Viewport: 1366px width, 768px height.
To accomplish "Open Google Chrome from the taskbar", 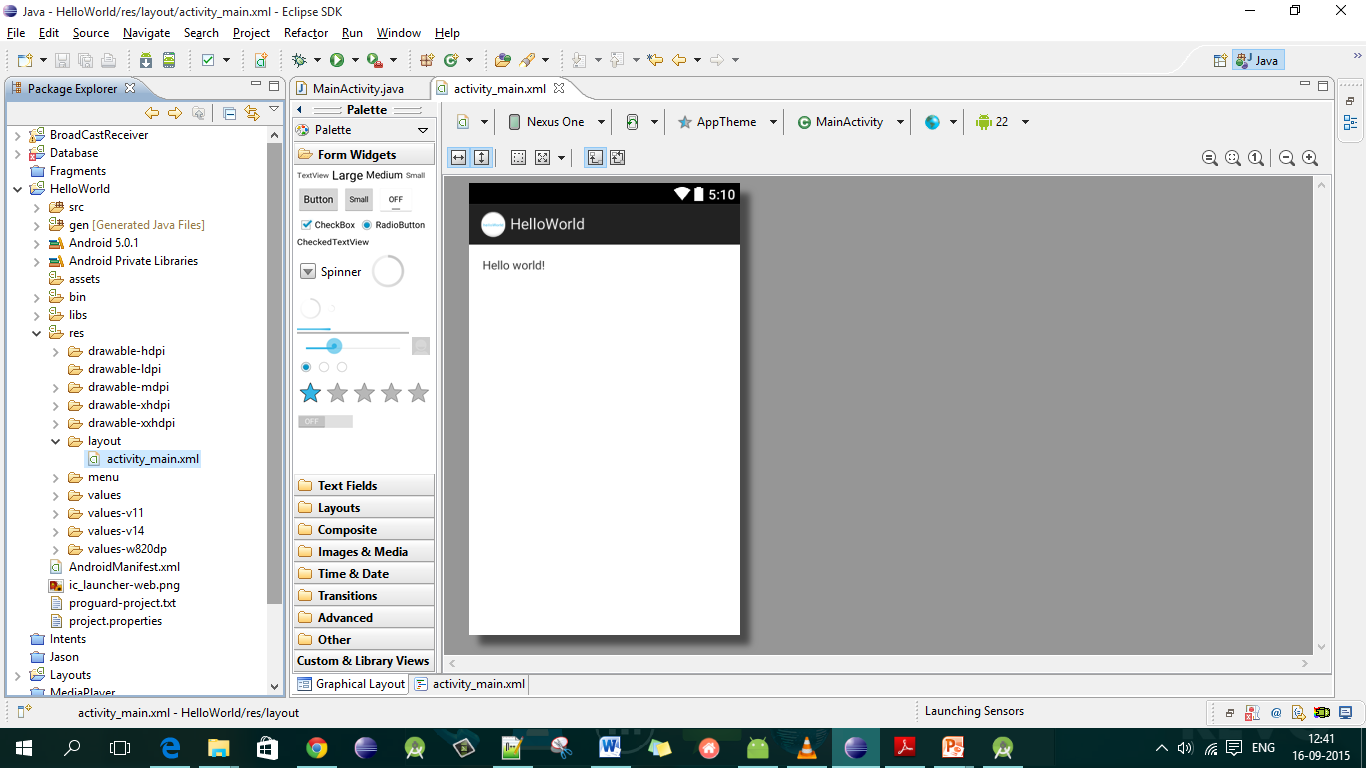I will click(x=317, y=747).
